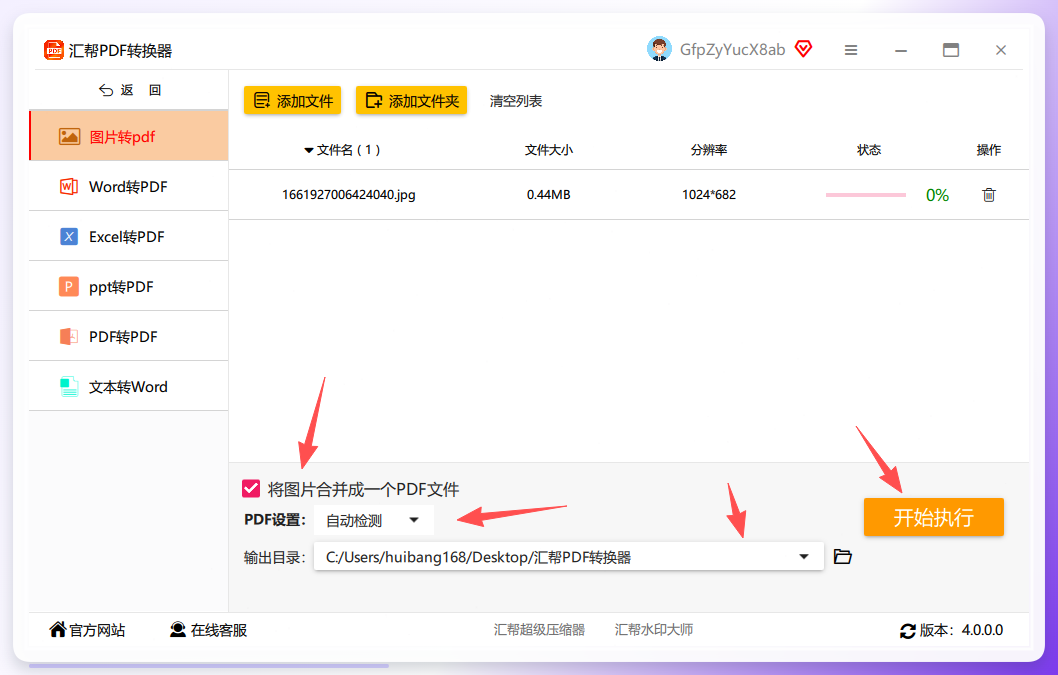Open 汇帮水印大师 link
1058x675 pixels.
654,630
